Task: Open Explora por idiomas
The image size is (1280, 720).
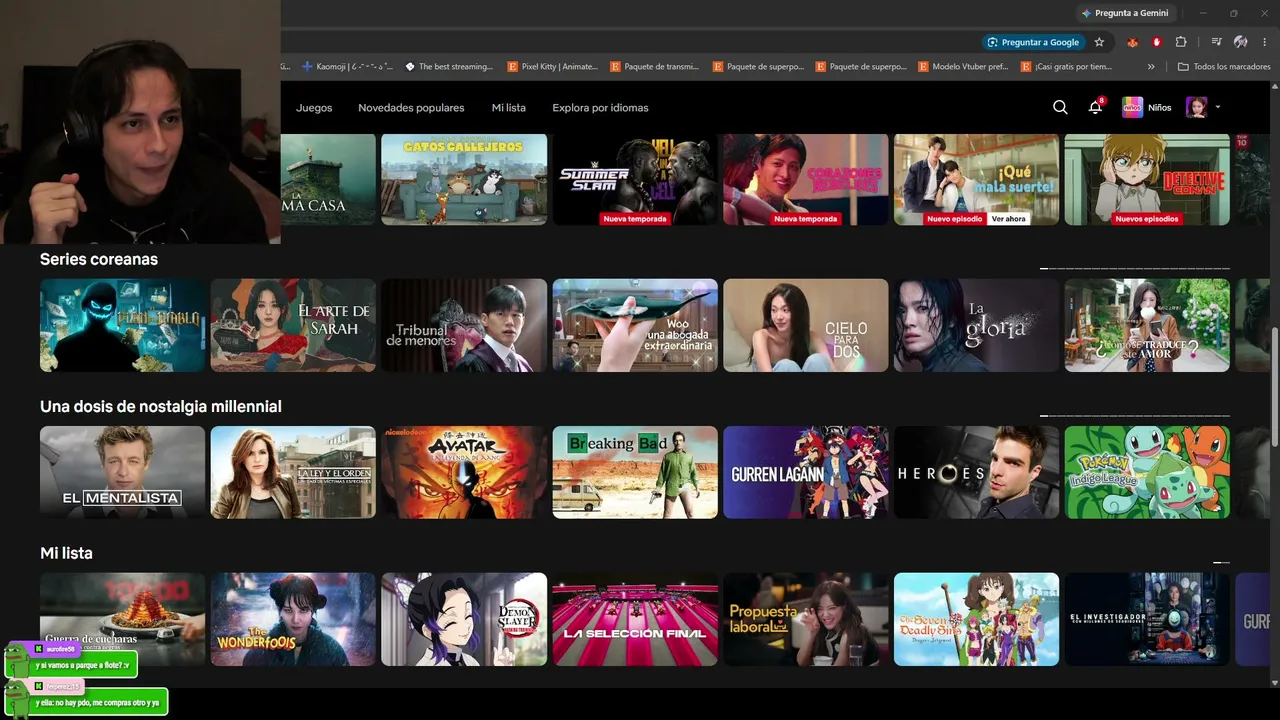Action: click(600, 108)
